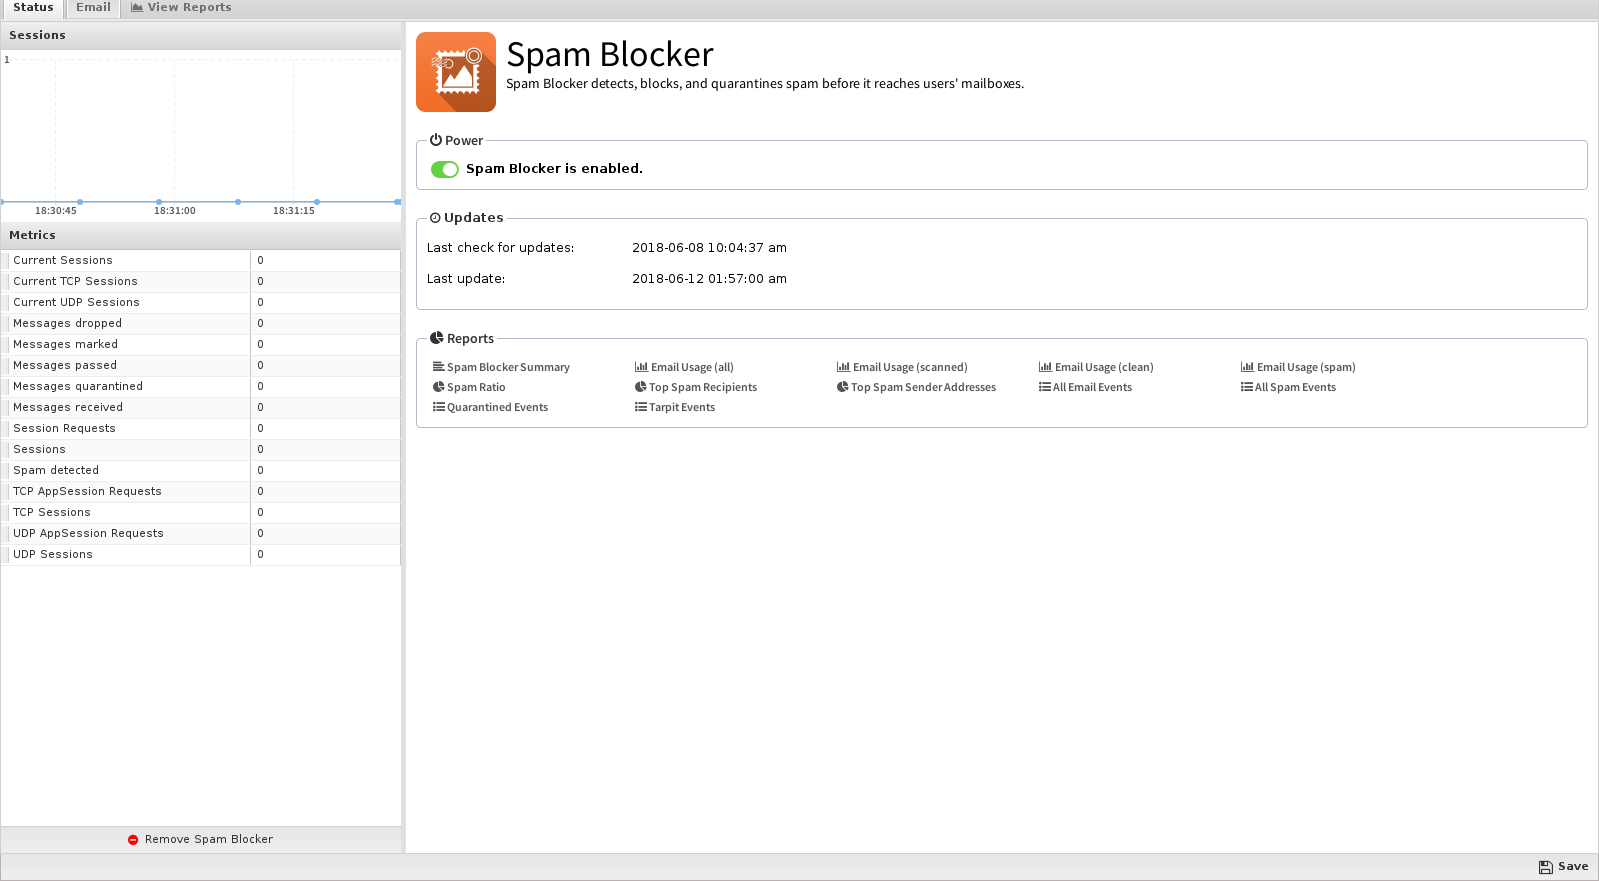1599x881 pixels.
Task: Click the Quarantined Events list icon
Action: point(438,407)
